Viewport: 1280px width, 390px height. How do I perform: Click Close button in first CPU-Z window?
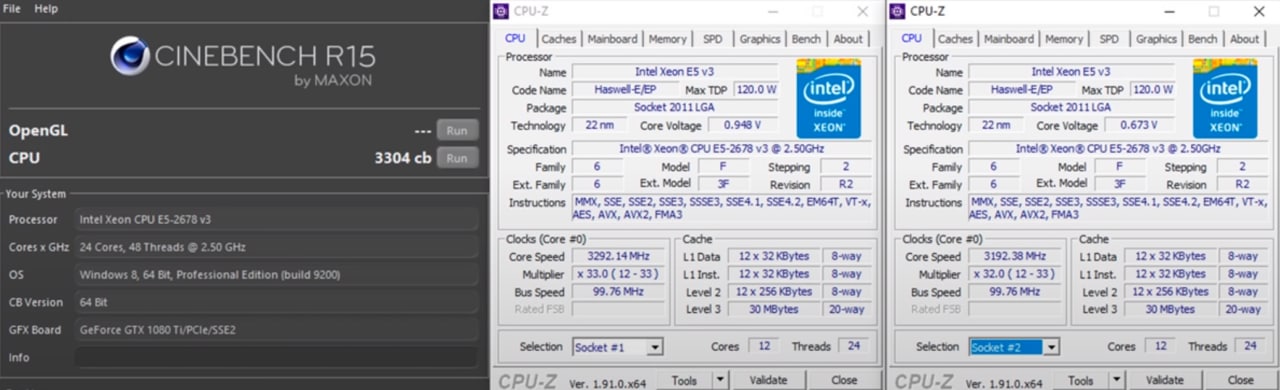[844, 380]
